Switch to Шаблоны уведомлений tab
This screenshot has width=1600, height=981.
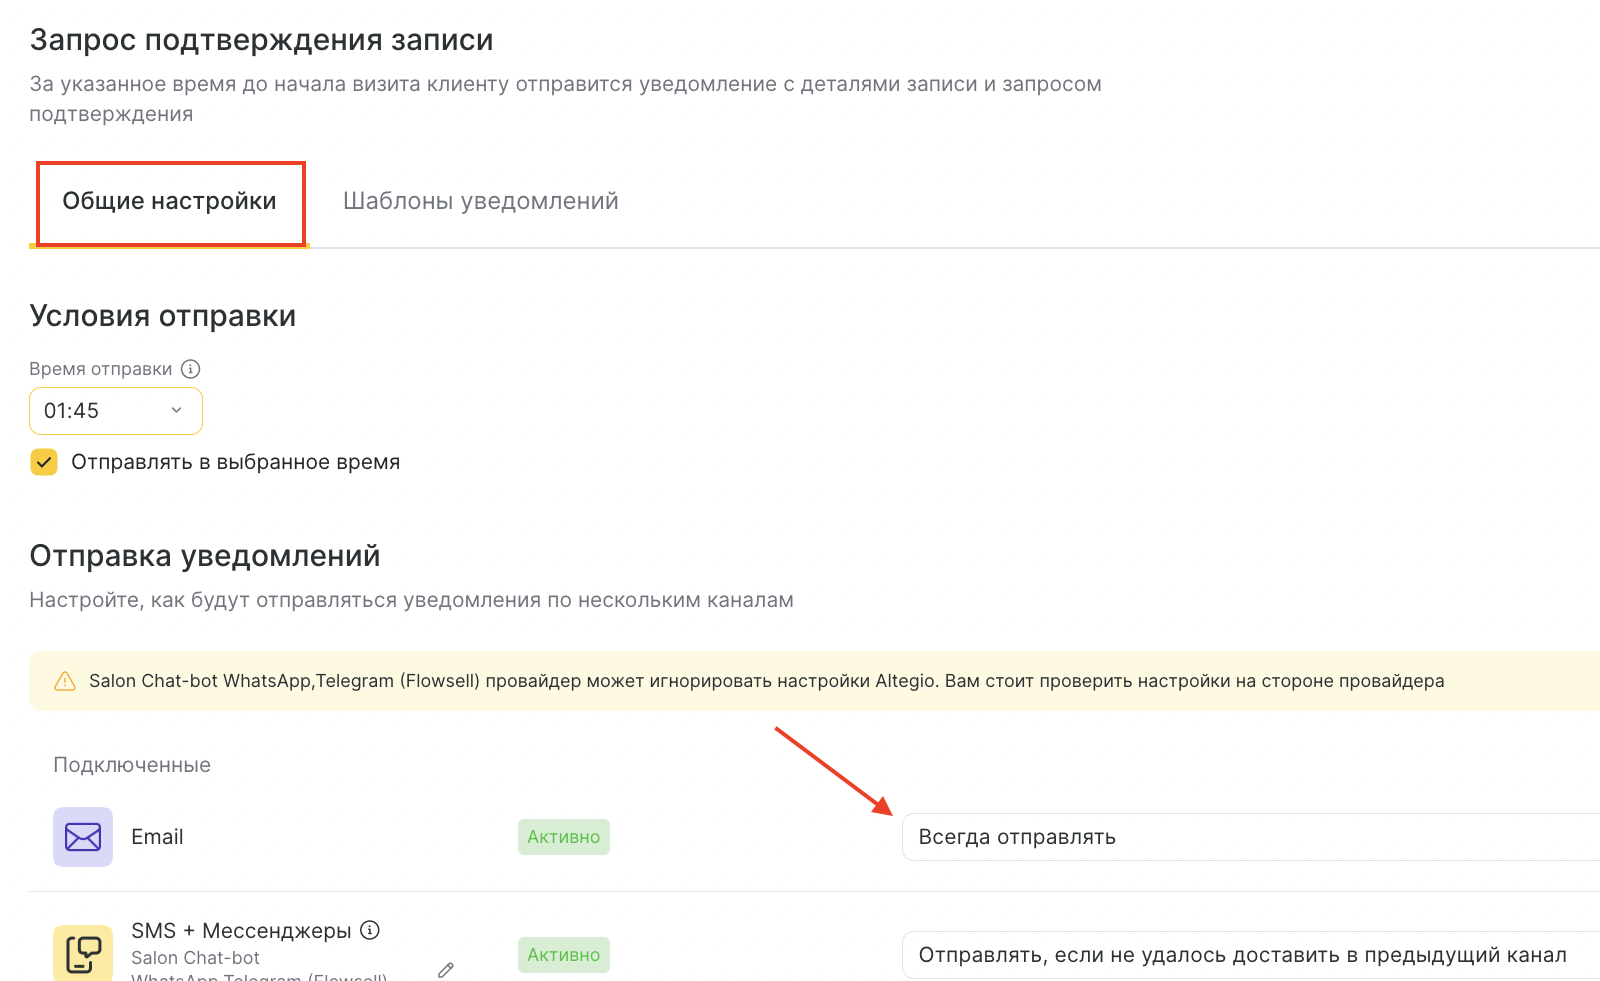click(480, 202)
